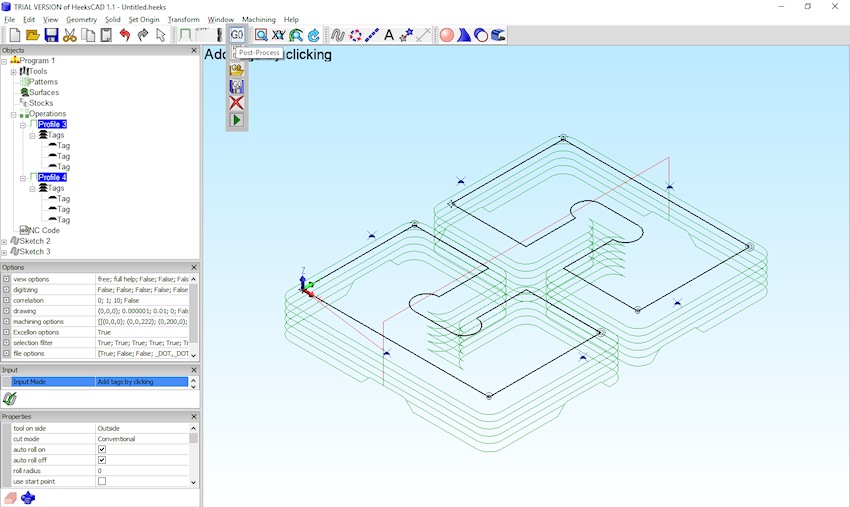Toggle the auto roll on checkbox
850x507 pixels.
pos(102,450)
